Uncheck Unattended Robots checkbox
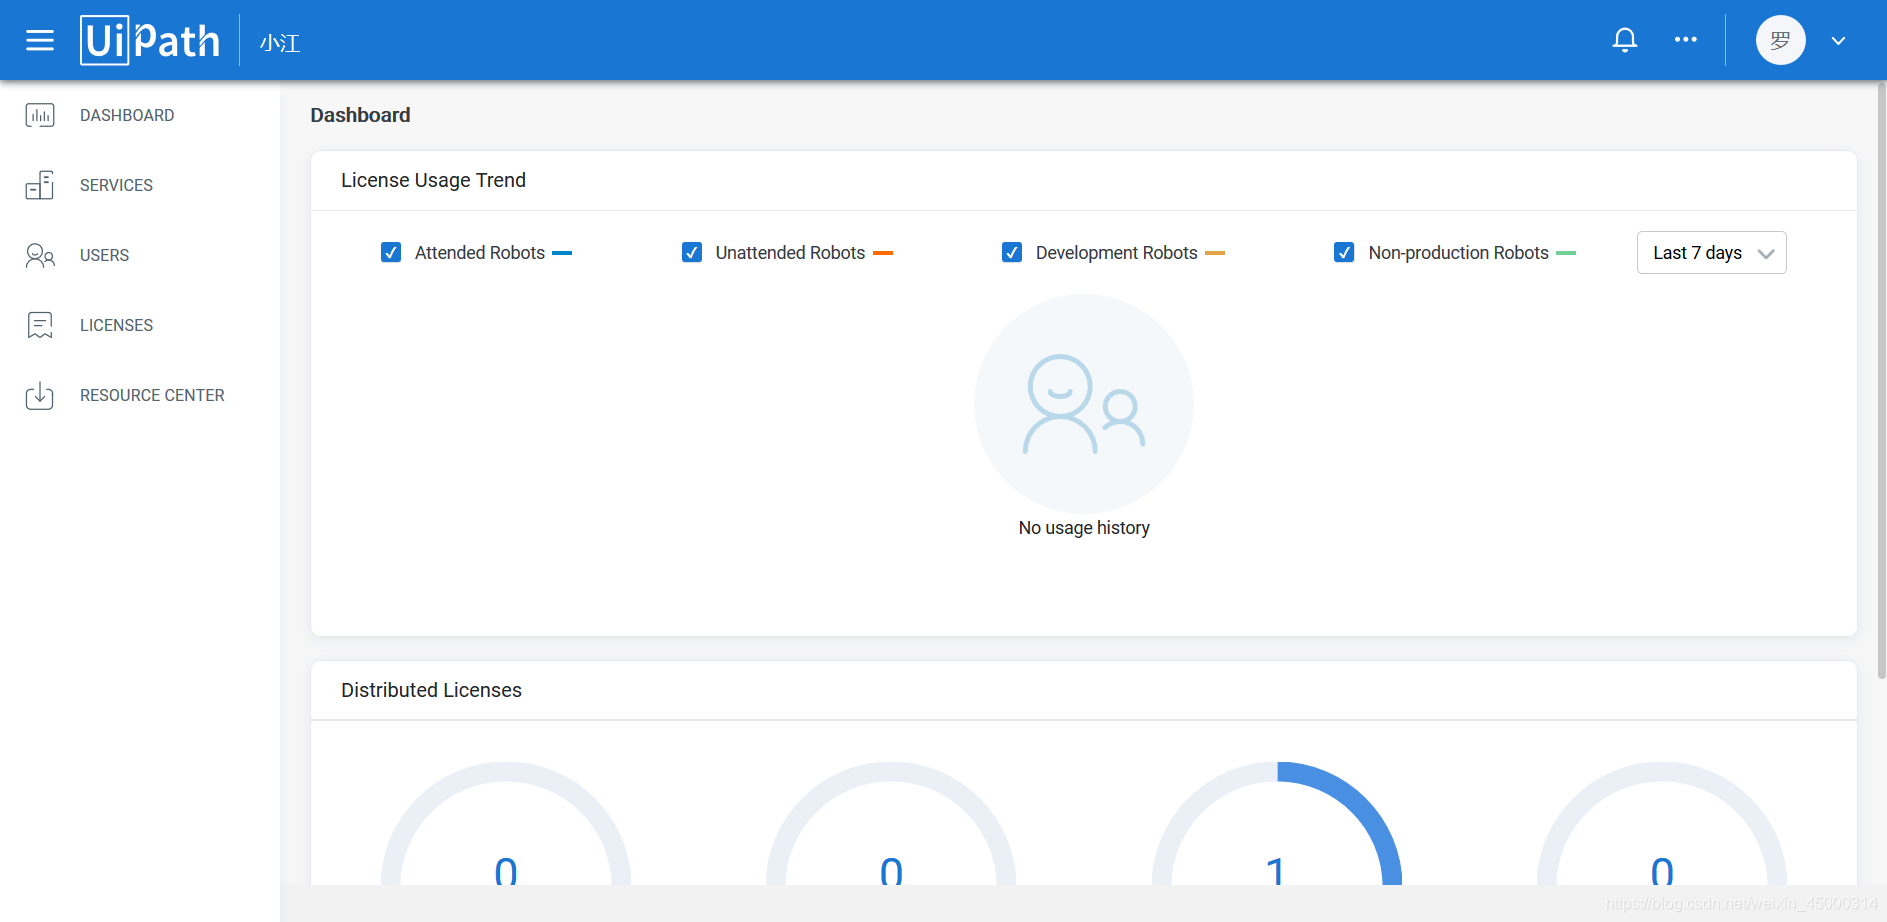Screen dimensions: 1887x922 (x=692, y=252)
